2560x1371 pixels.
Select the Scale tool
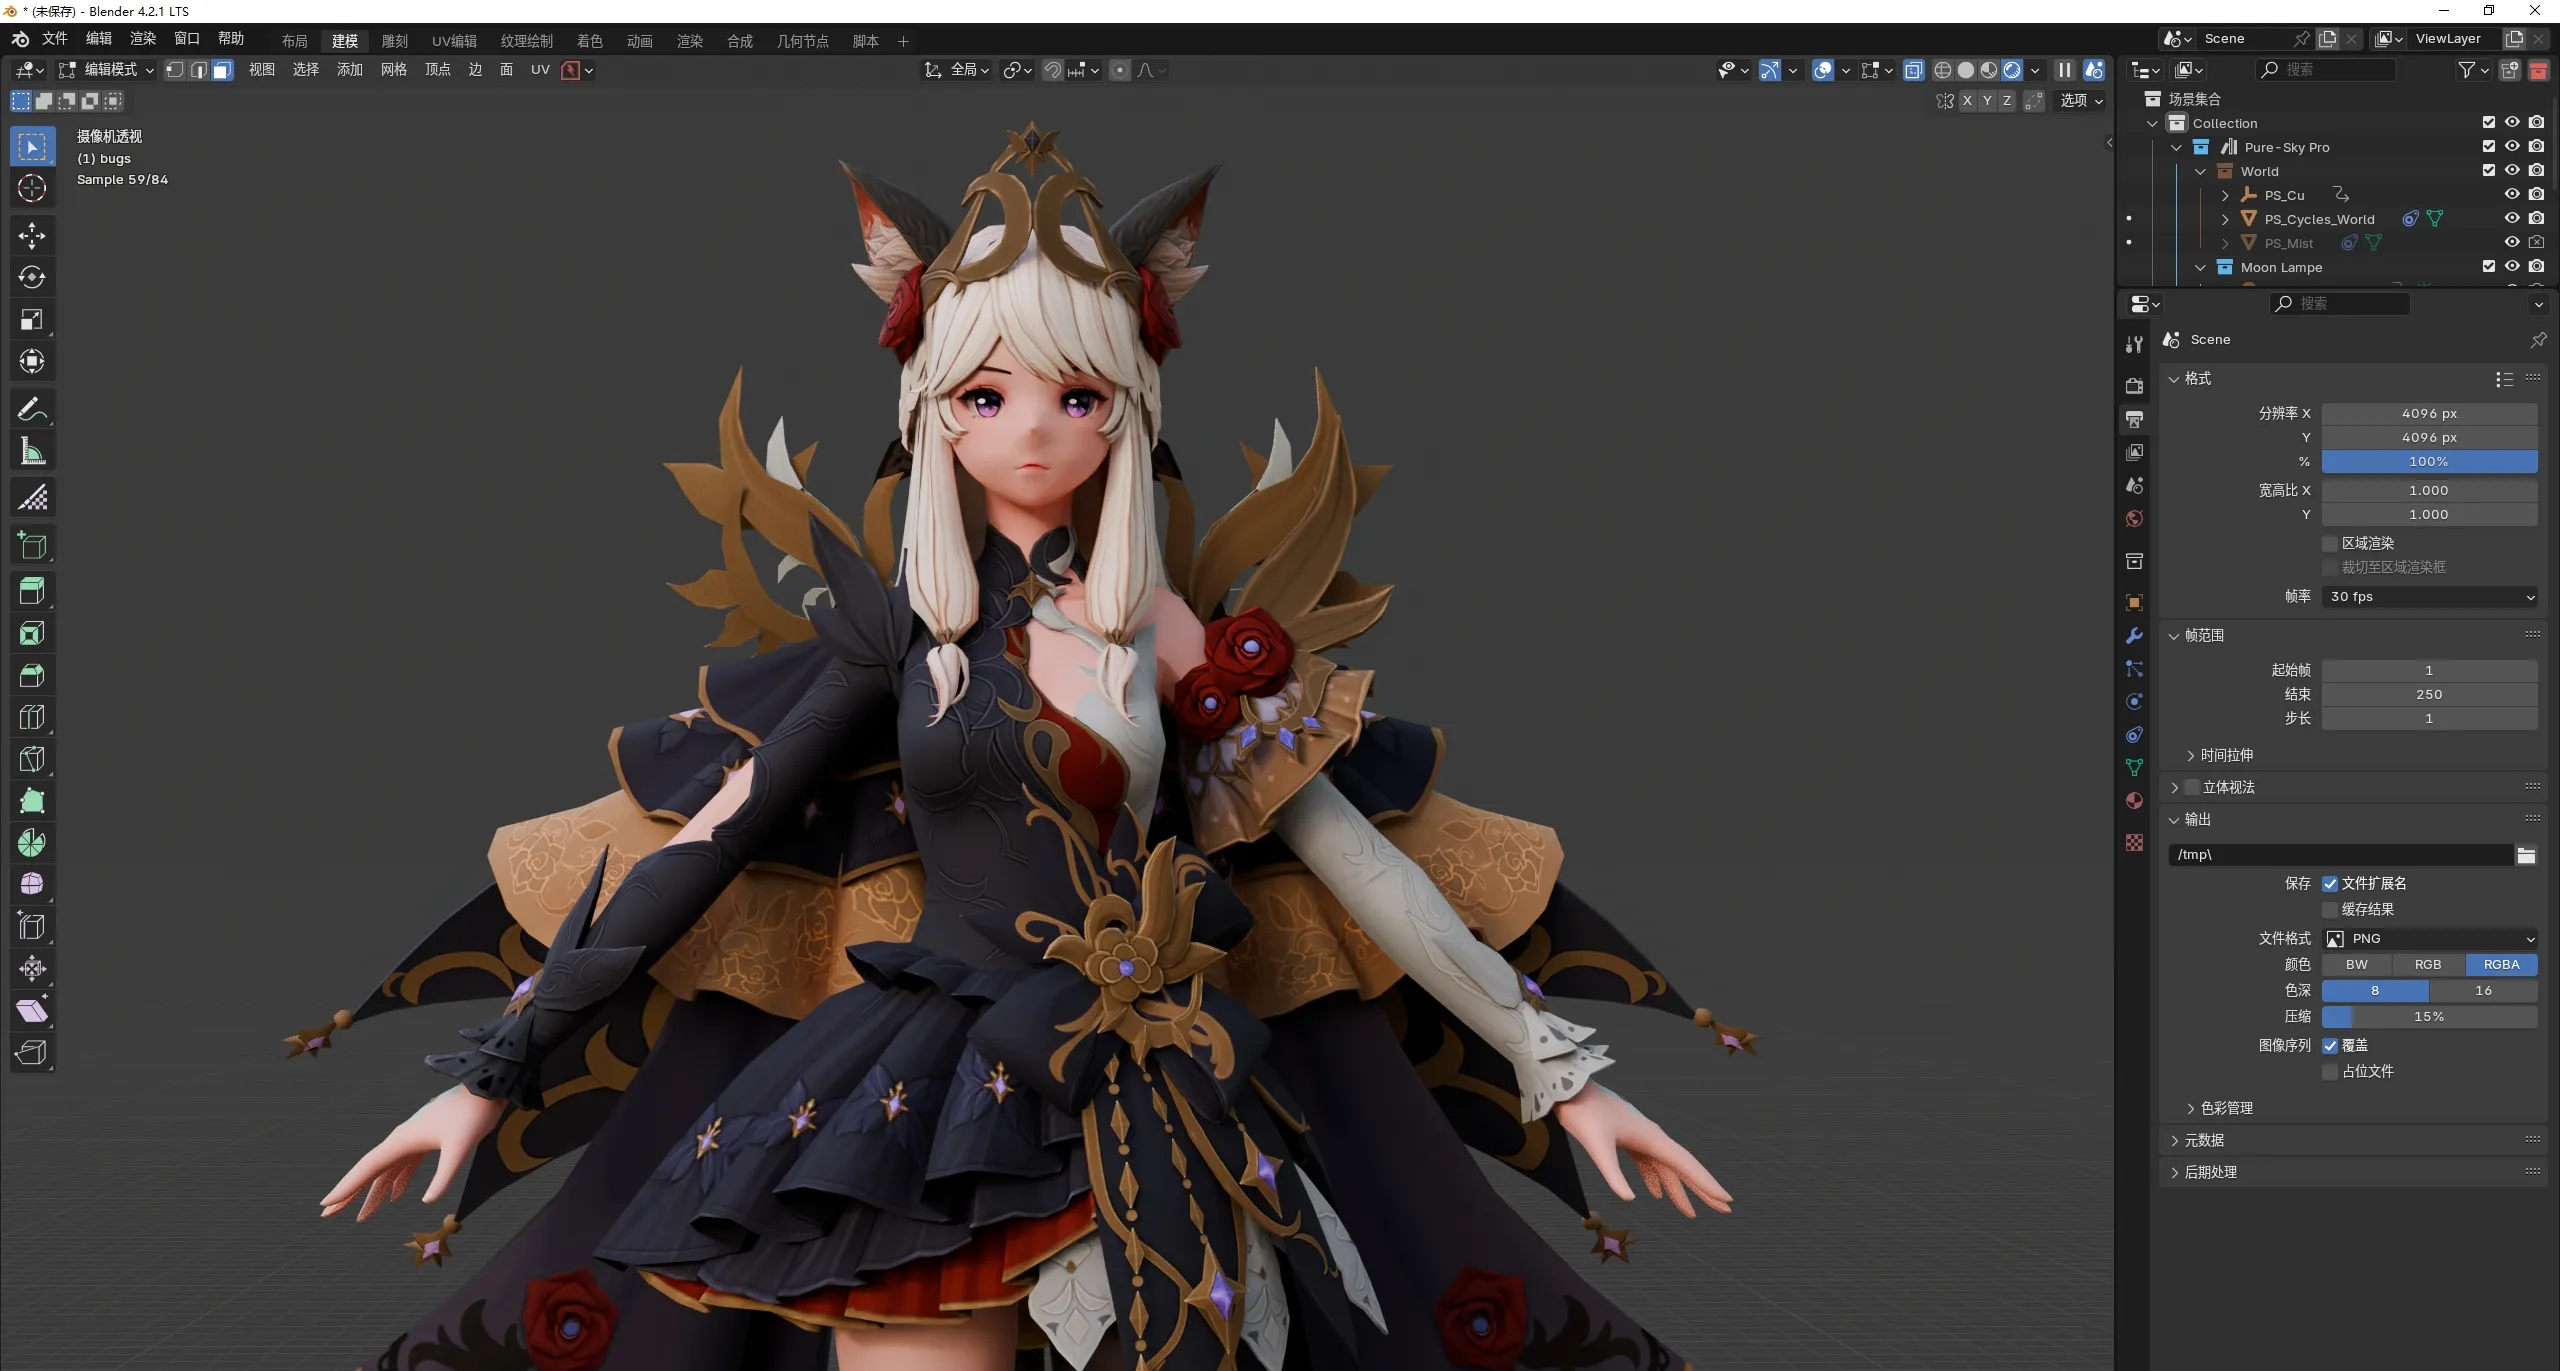point(32,320)
